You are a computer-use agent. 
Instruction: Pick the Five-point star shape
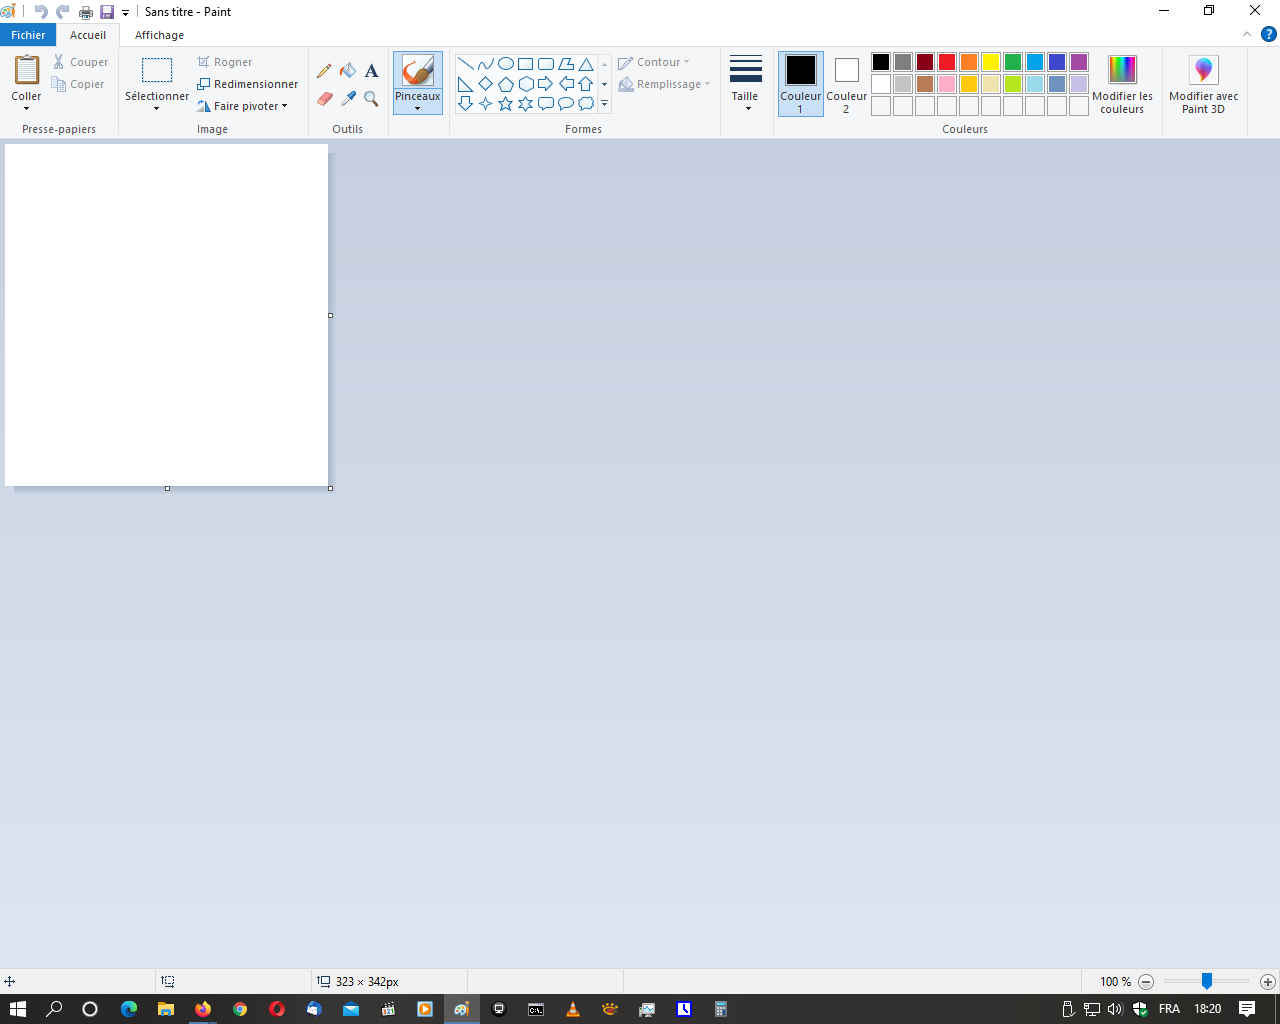[506, 104]
